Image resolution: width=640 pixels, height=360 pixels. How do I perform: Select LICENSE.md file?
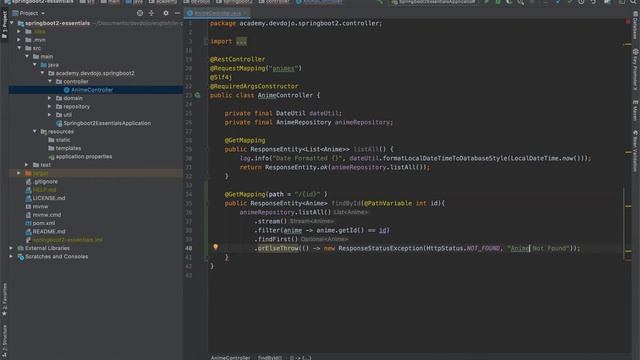(x=49, y=198)
